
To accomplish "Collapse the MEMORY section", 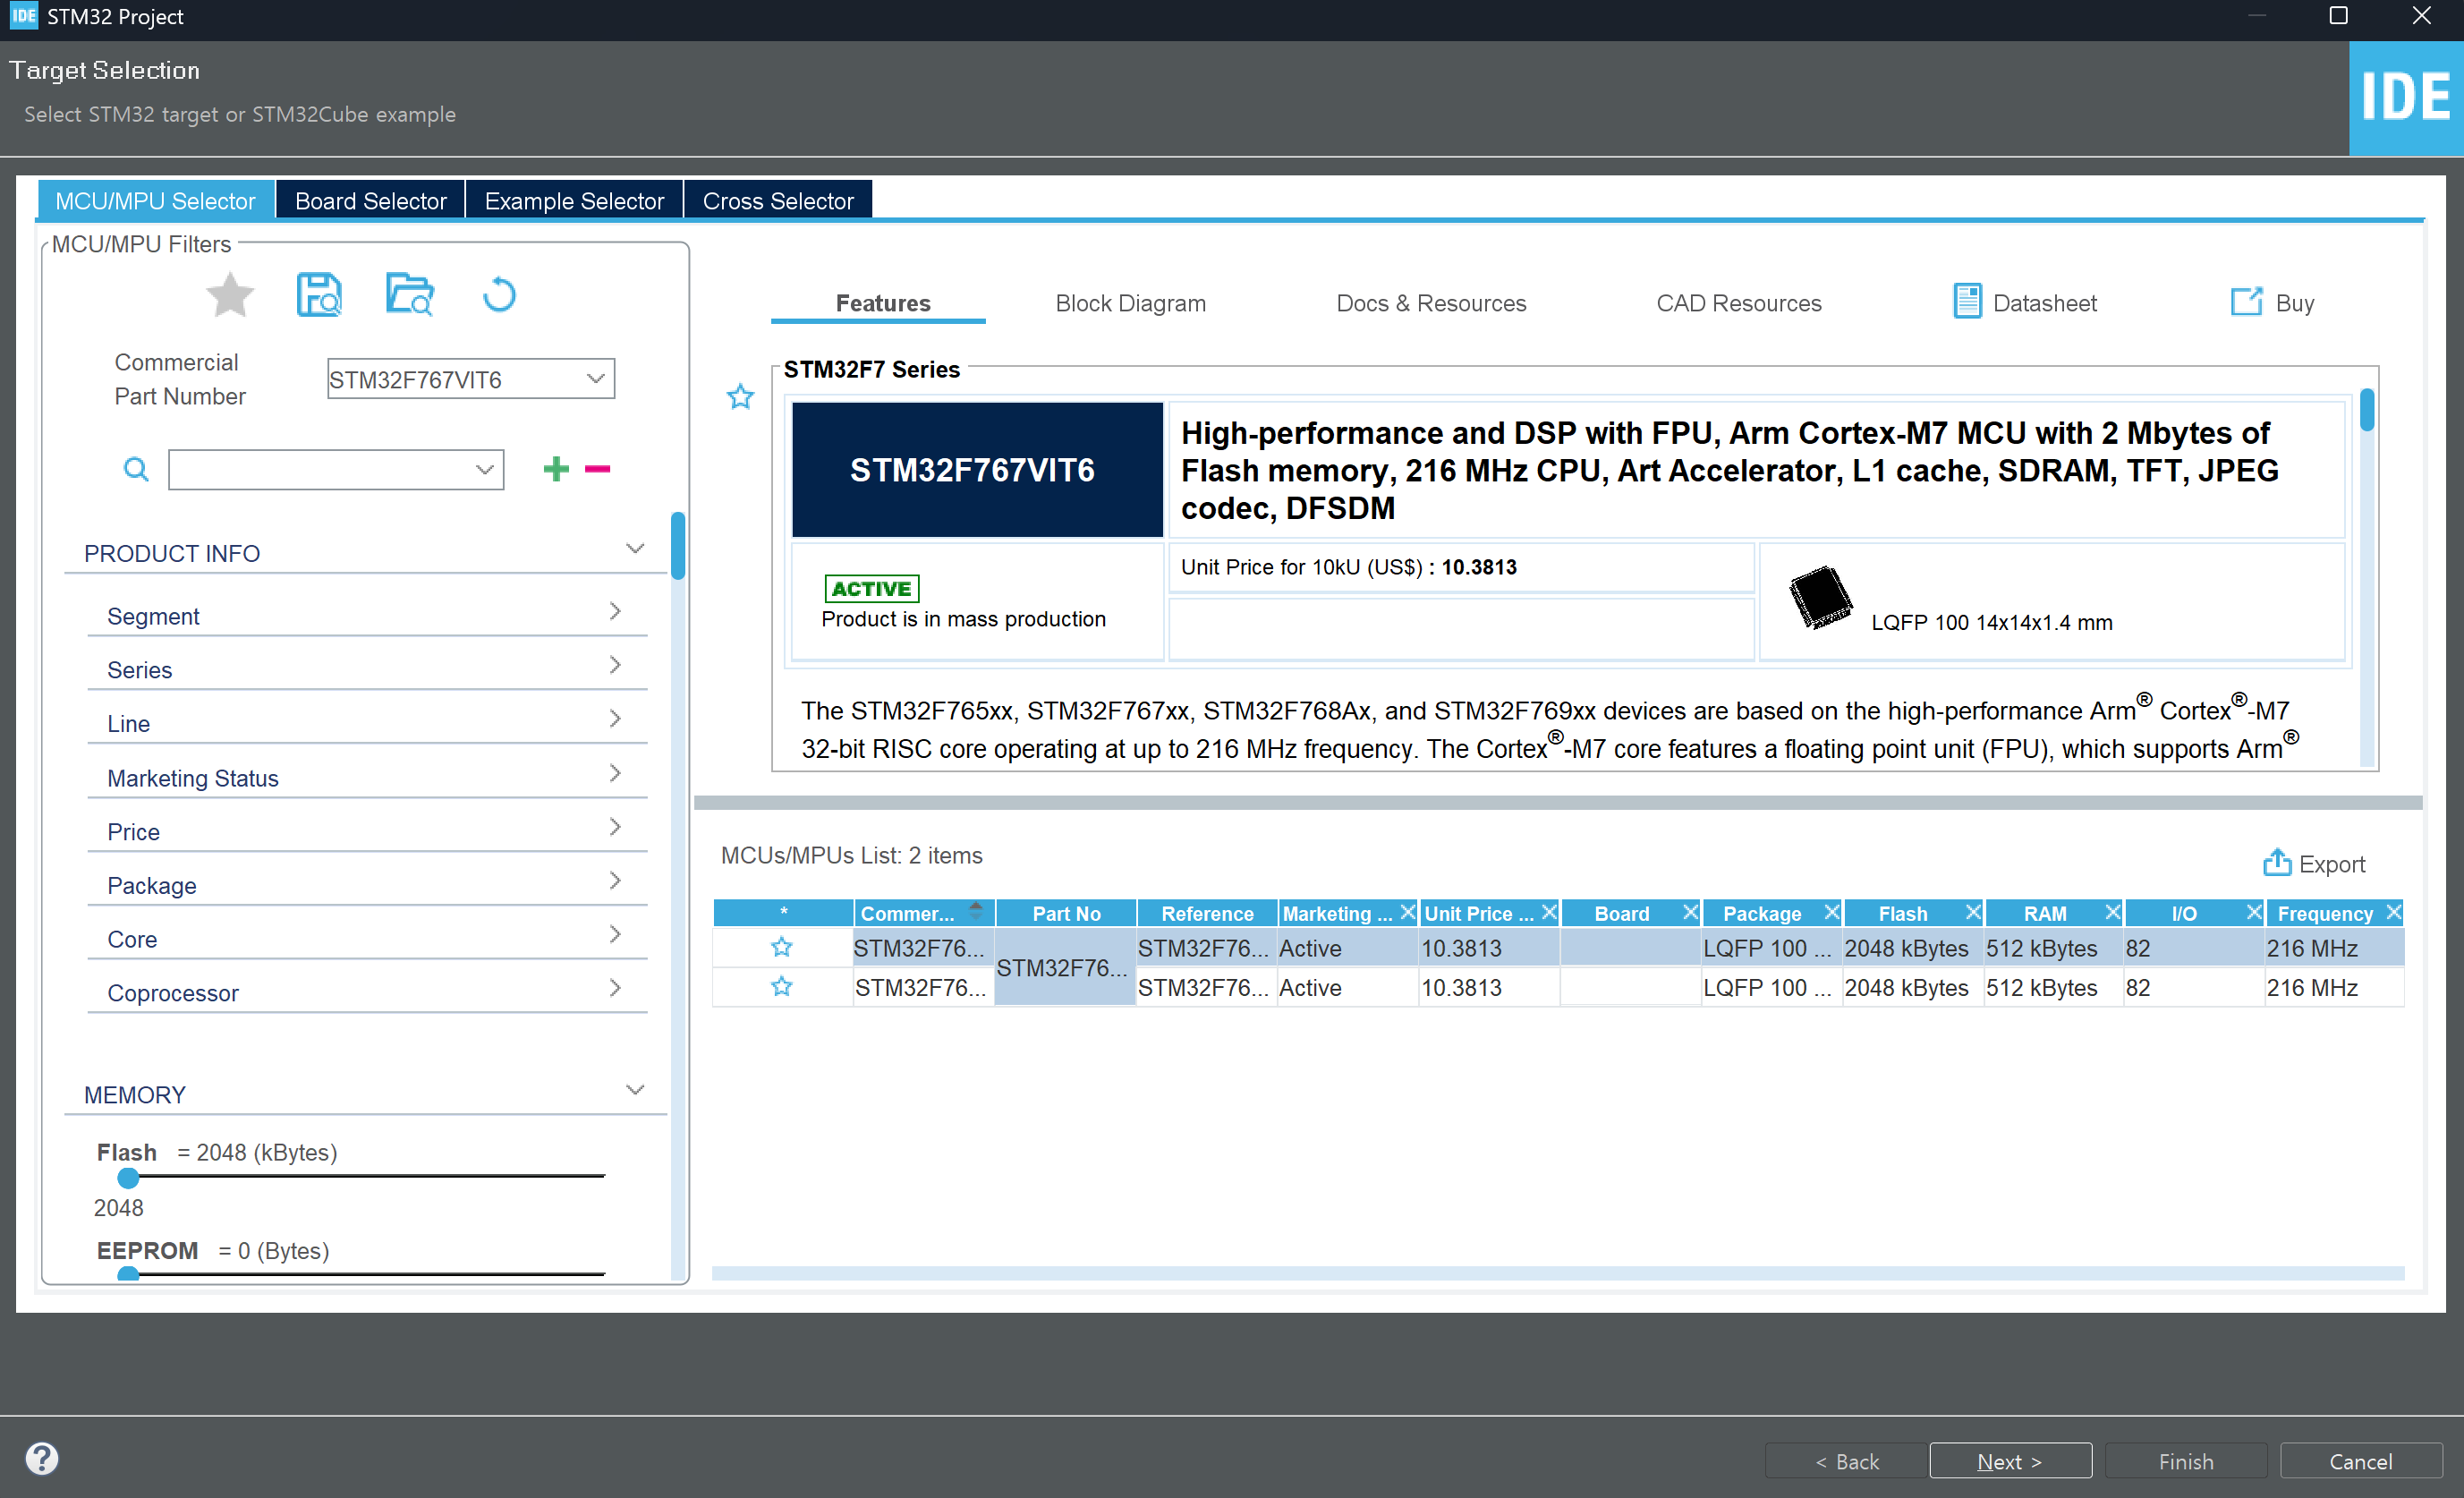I will point(635,1090).
